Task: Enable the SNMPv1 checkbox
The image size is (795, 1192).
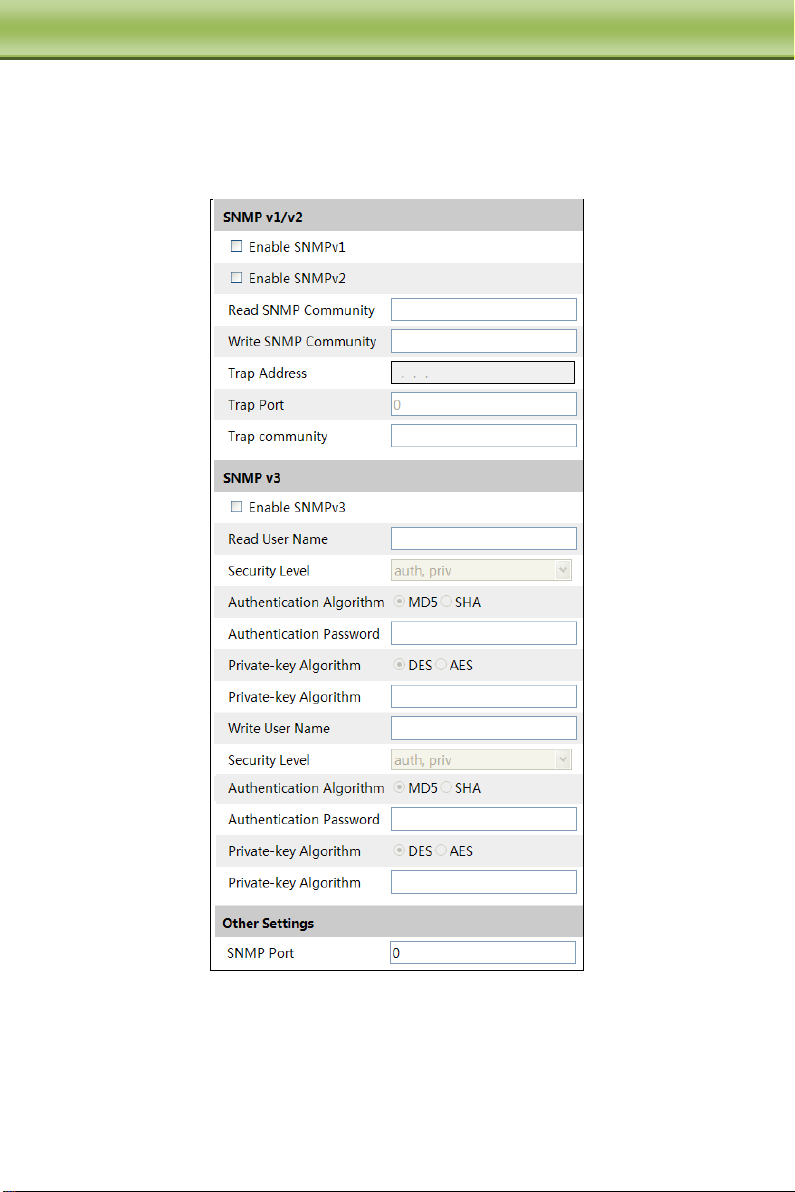Action: point(237,246)
